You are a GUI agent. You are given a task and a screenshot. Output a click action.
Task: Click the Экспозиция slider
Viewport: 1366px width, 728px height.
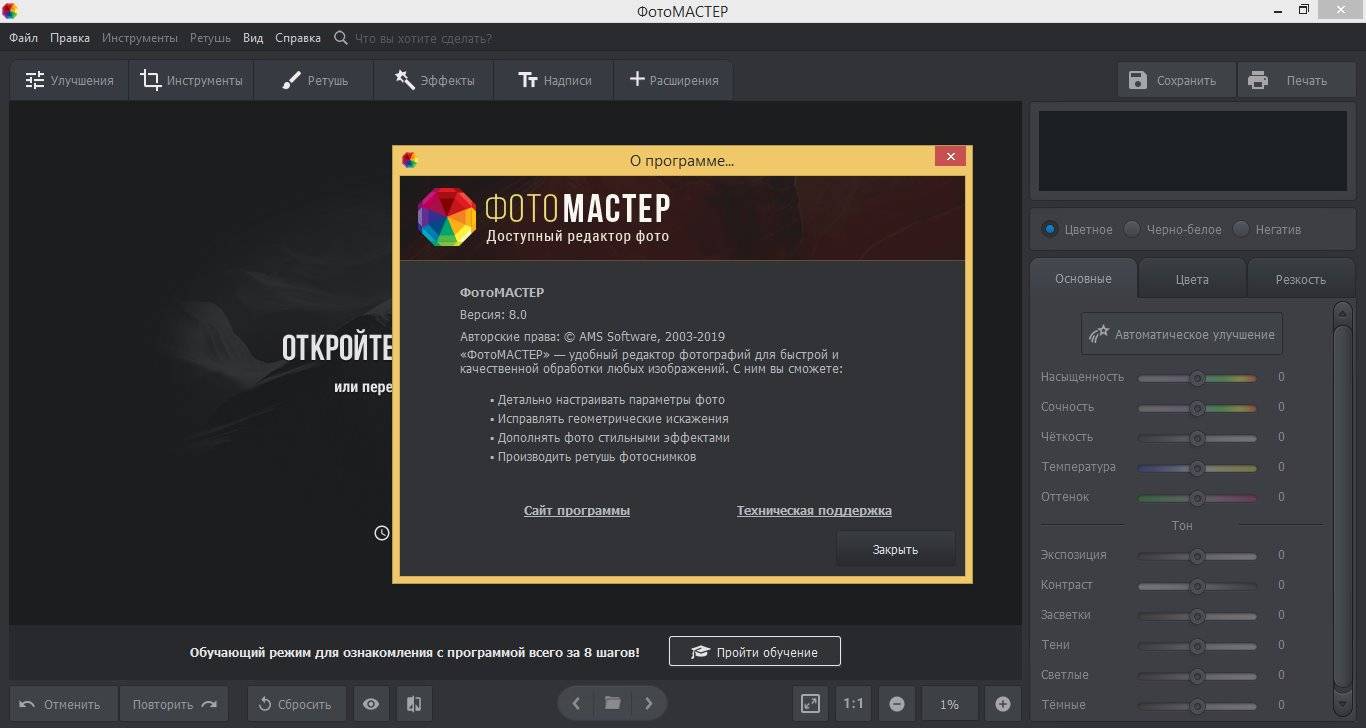click(x=1197, y=556)
